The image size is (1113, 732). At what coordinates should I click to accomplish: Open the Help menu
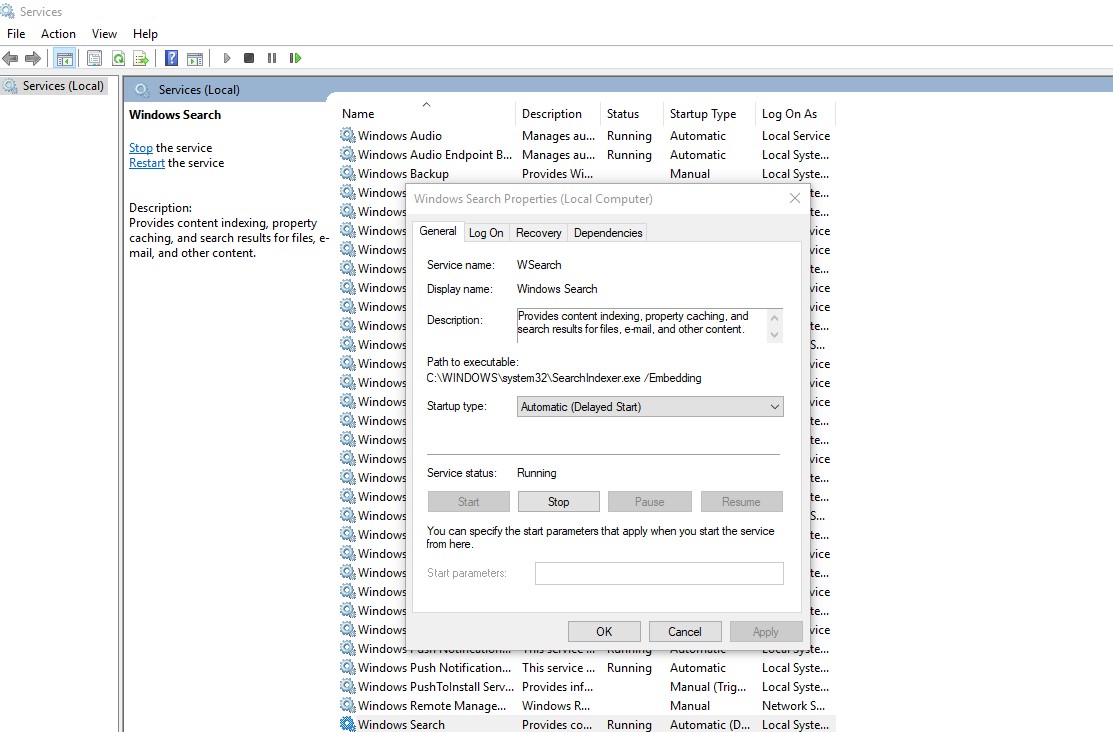(x=145, y=33)
